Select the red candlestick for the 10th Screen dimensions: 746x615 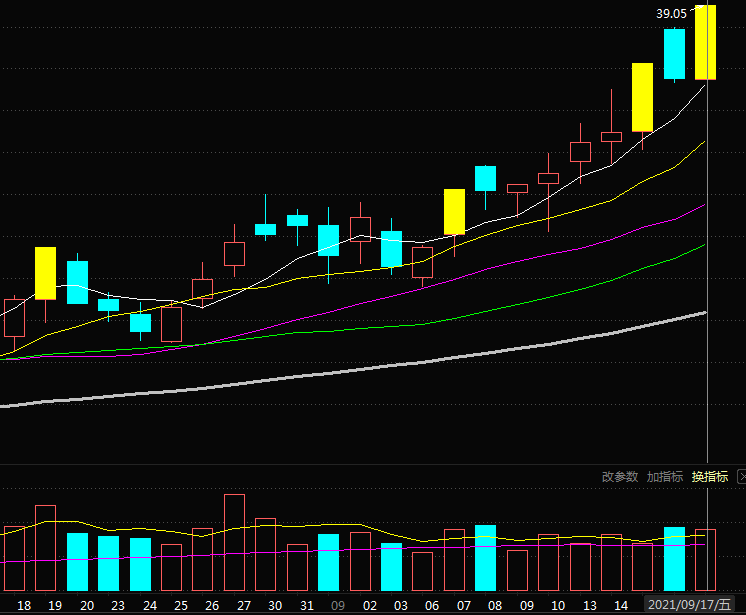(549, 178)
